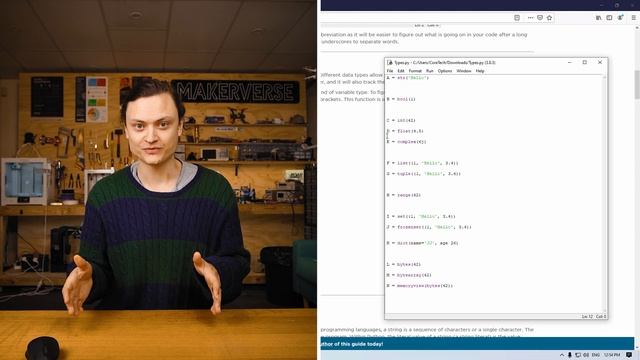The image size is (640, 360).
Task: Place cursor on the 'K = dict' line
Action: (x=422, y=243)
